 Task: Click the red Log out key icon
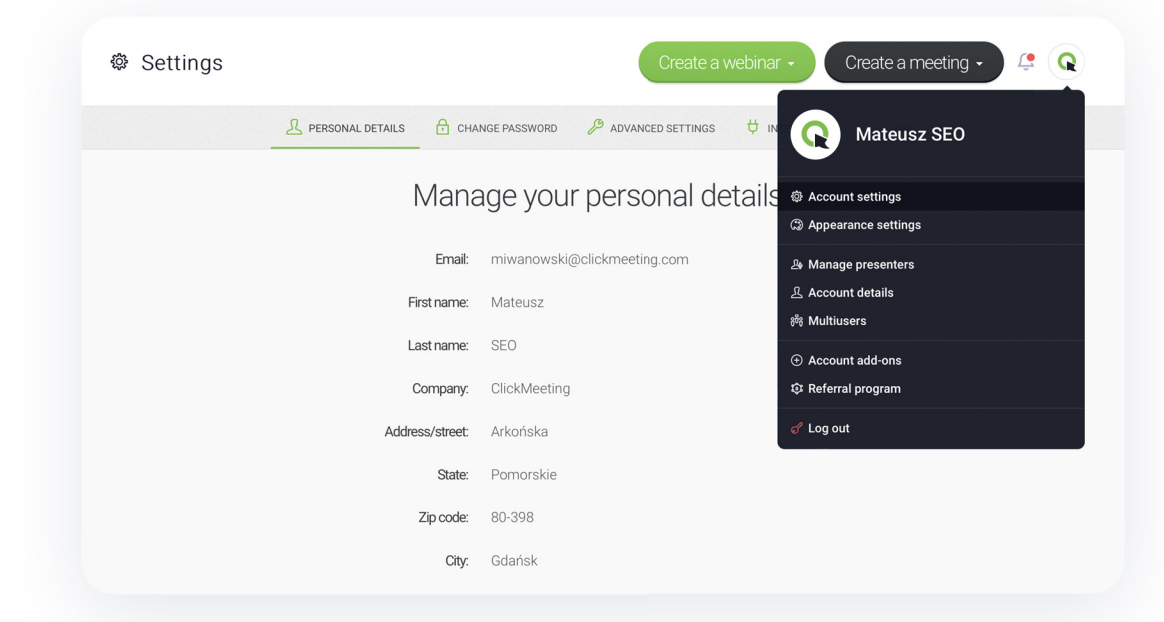(x=797, y=428)
